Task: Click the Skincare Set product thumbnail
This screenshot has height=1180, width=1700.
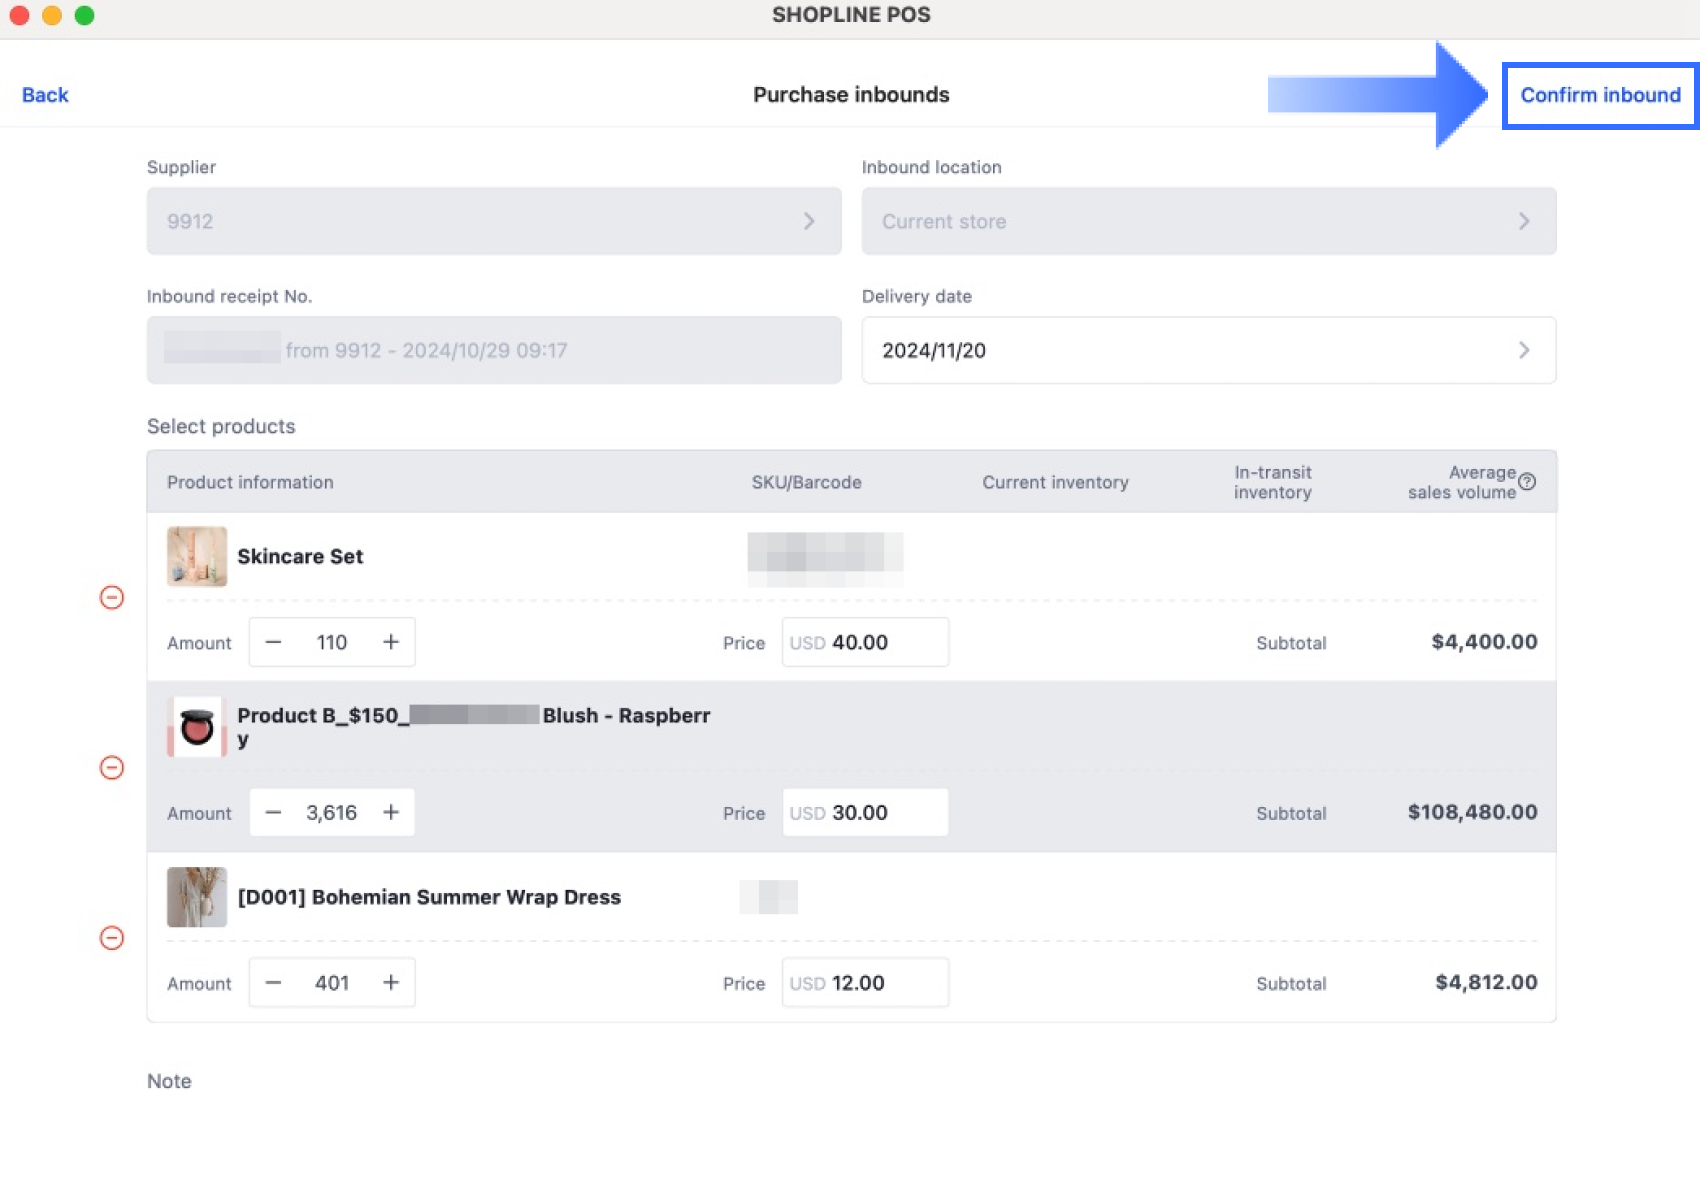Action: 197,556
